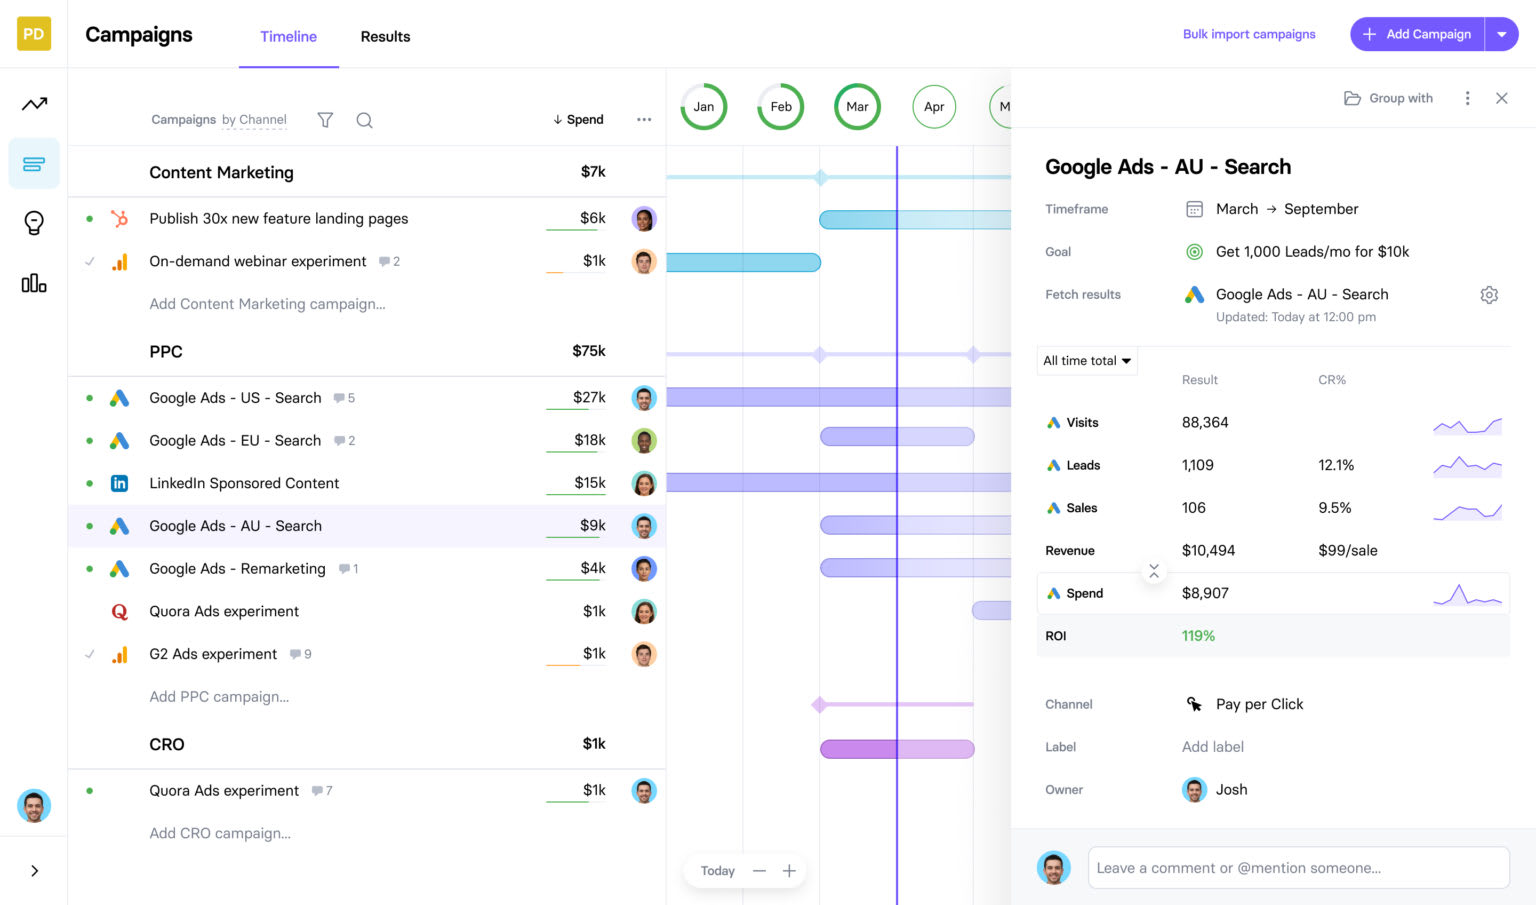
Task: Open user profile avatar in sidebar
Action: click(34, 806)
